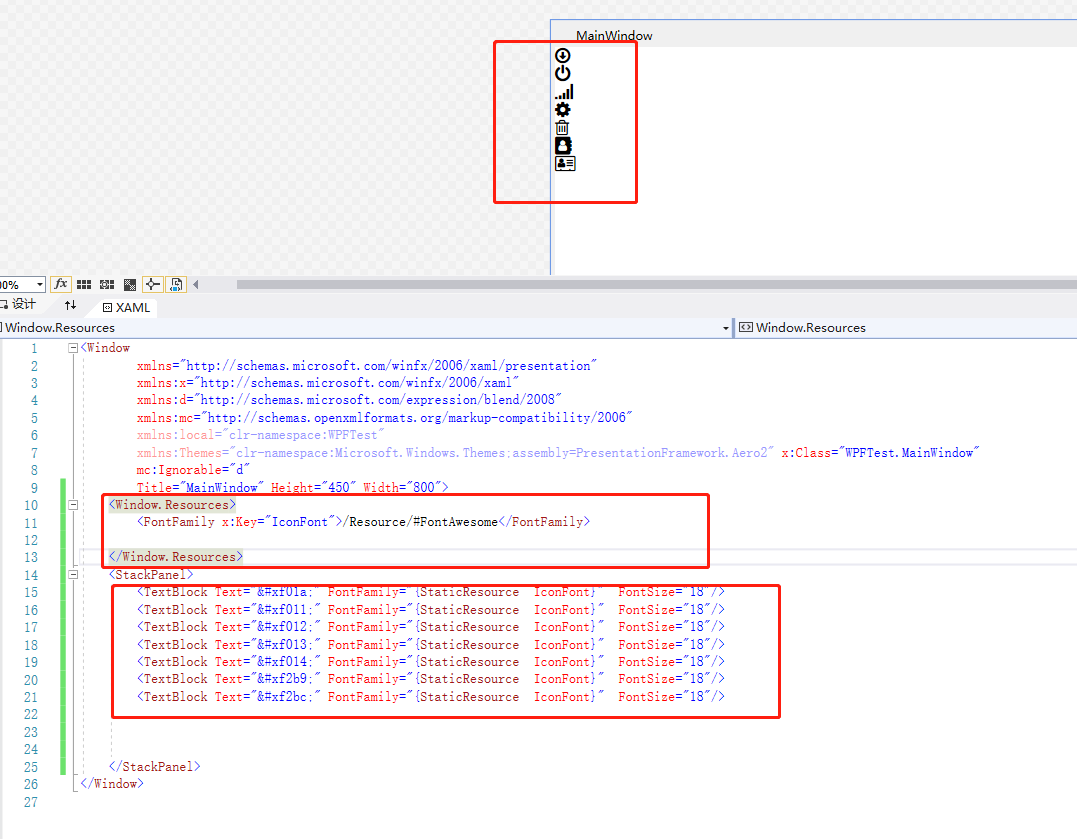
Task: Click the signal bars icon in preview
Action: click(564, 92)
